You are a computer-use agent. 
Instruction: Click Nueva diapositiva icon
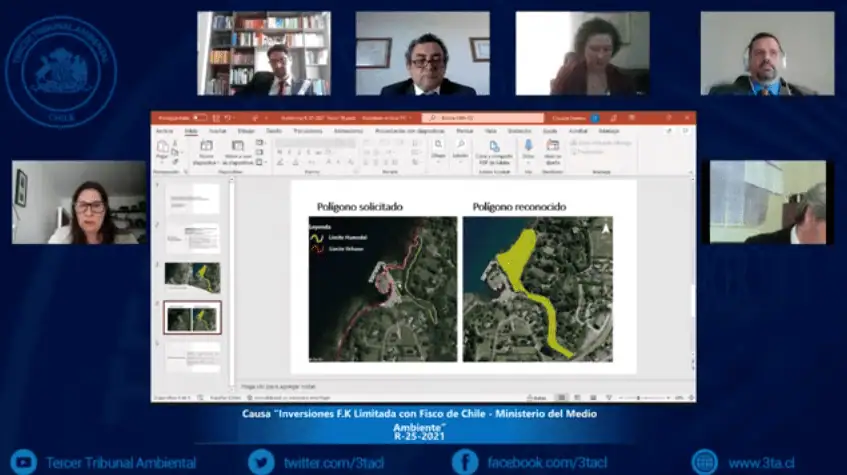tap(206, 146)
